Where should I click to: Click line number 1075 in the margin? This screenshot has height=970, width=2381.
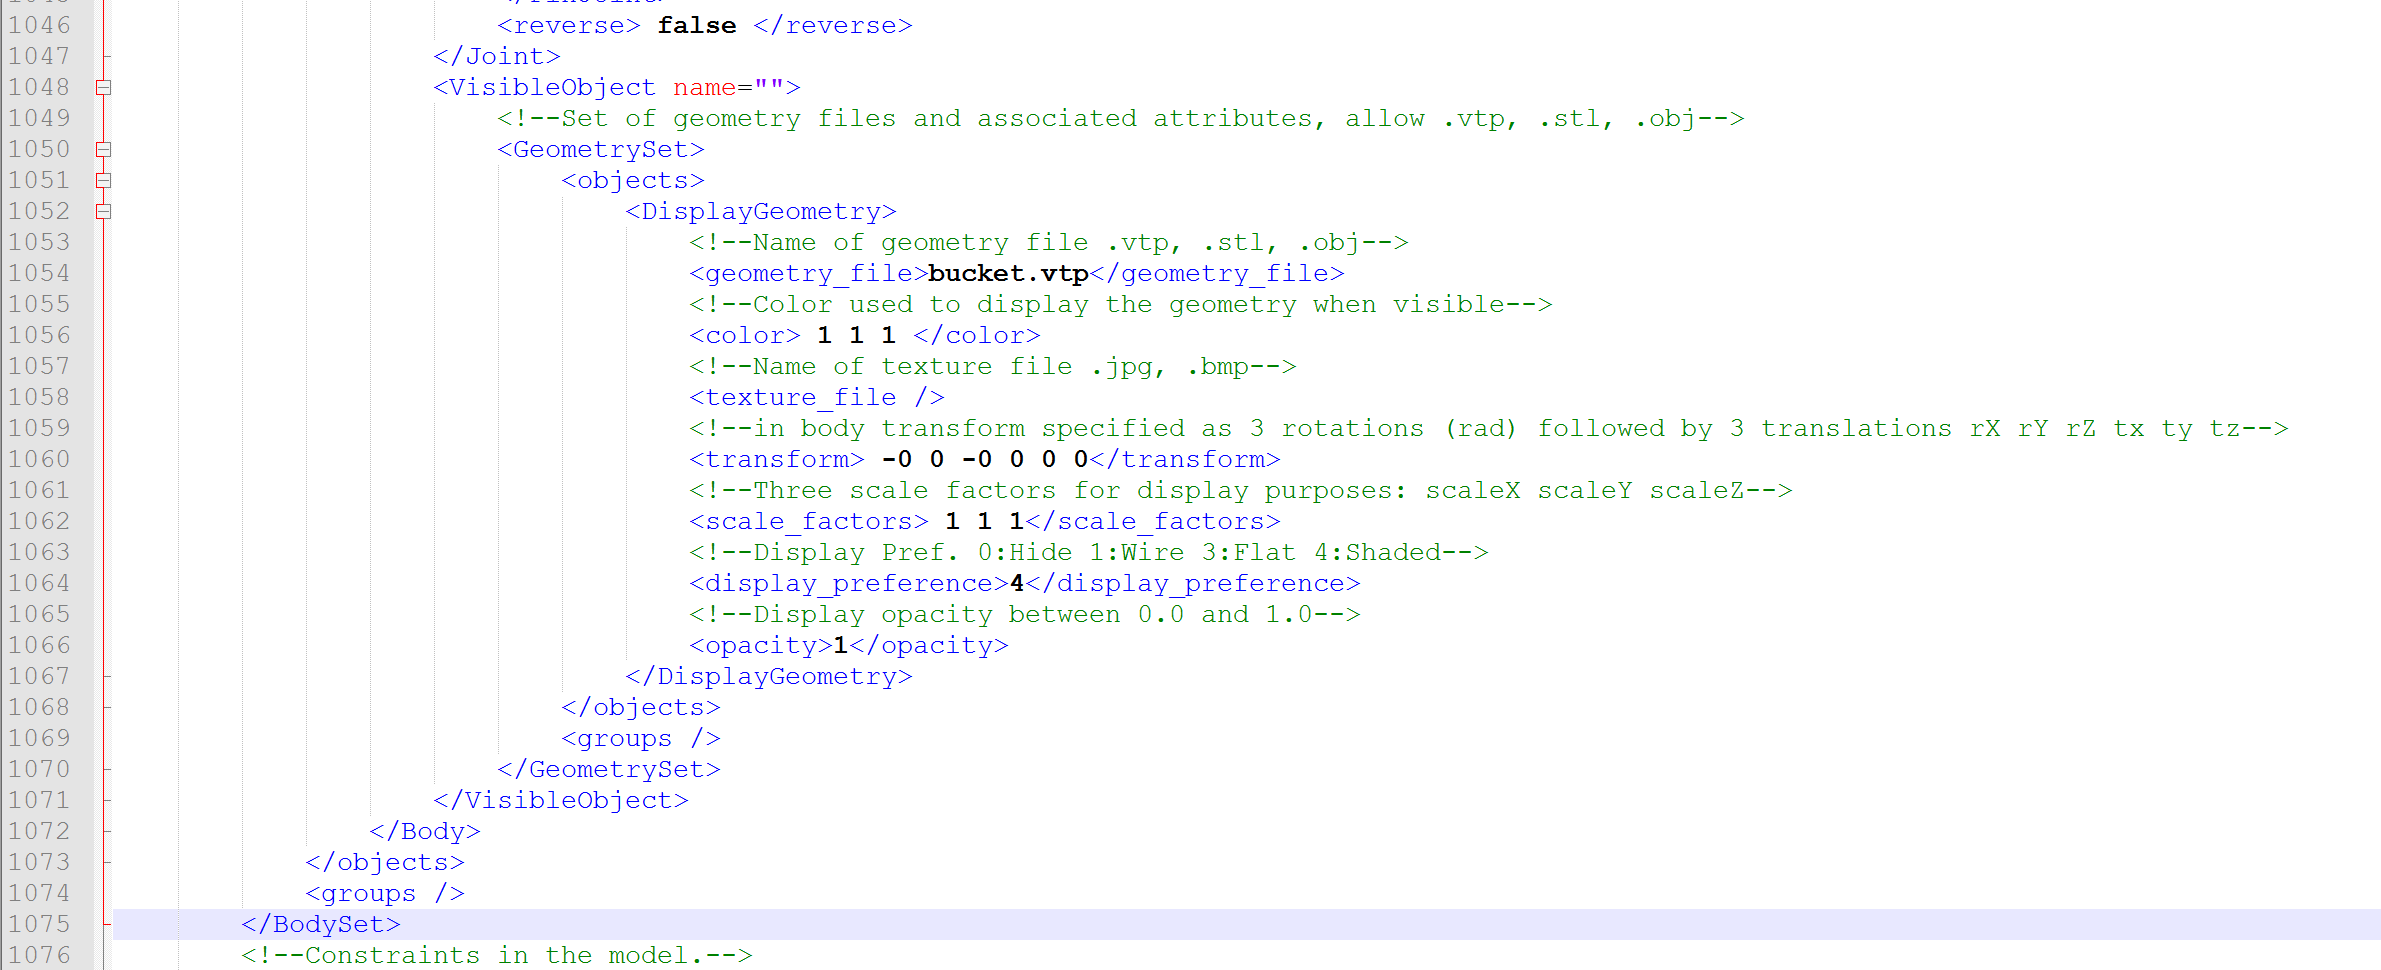click(42, 924)
